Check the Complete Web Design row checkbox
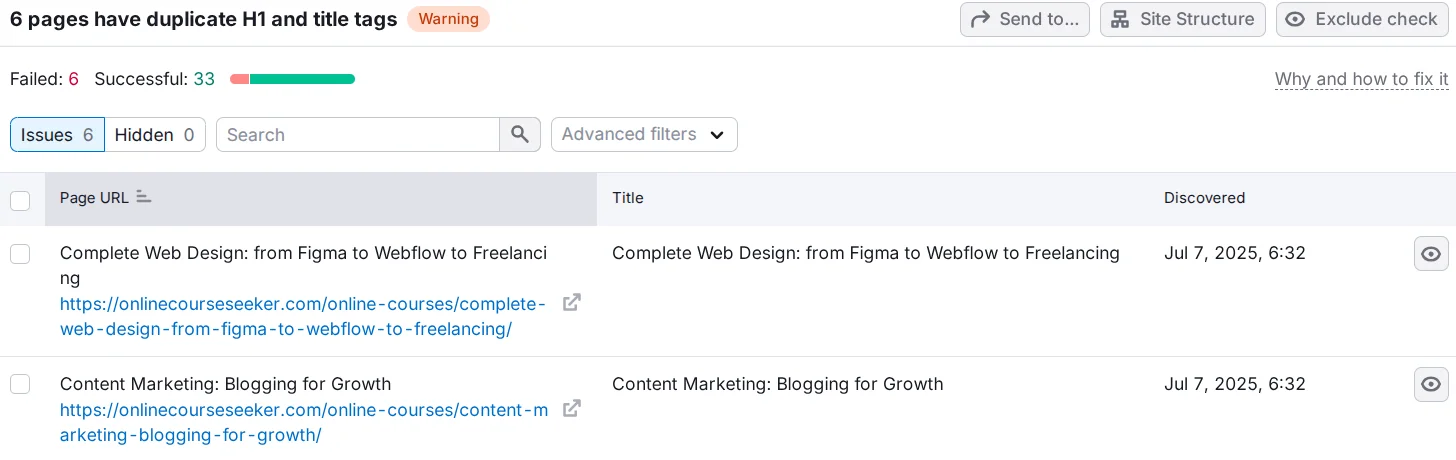 click(20, 254)
